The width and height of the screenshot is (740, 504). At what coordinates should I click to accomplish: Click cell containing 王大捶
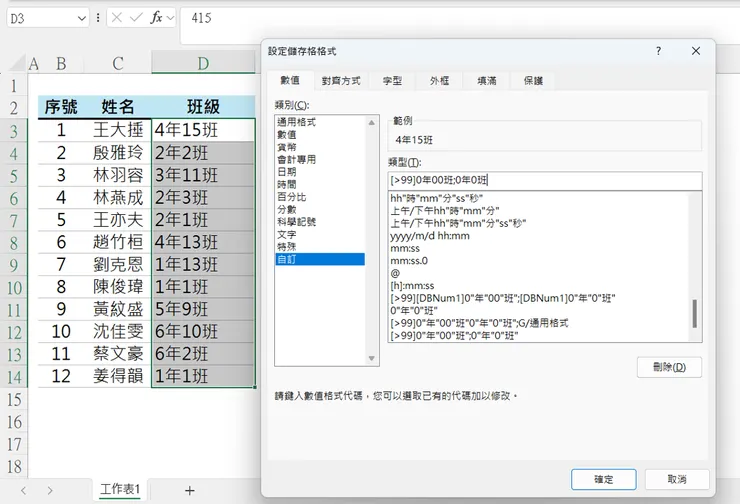click(118, 130)
